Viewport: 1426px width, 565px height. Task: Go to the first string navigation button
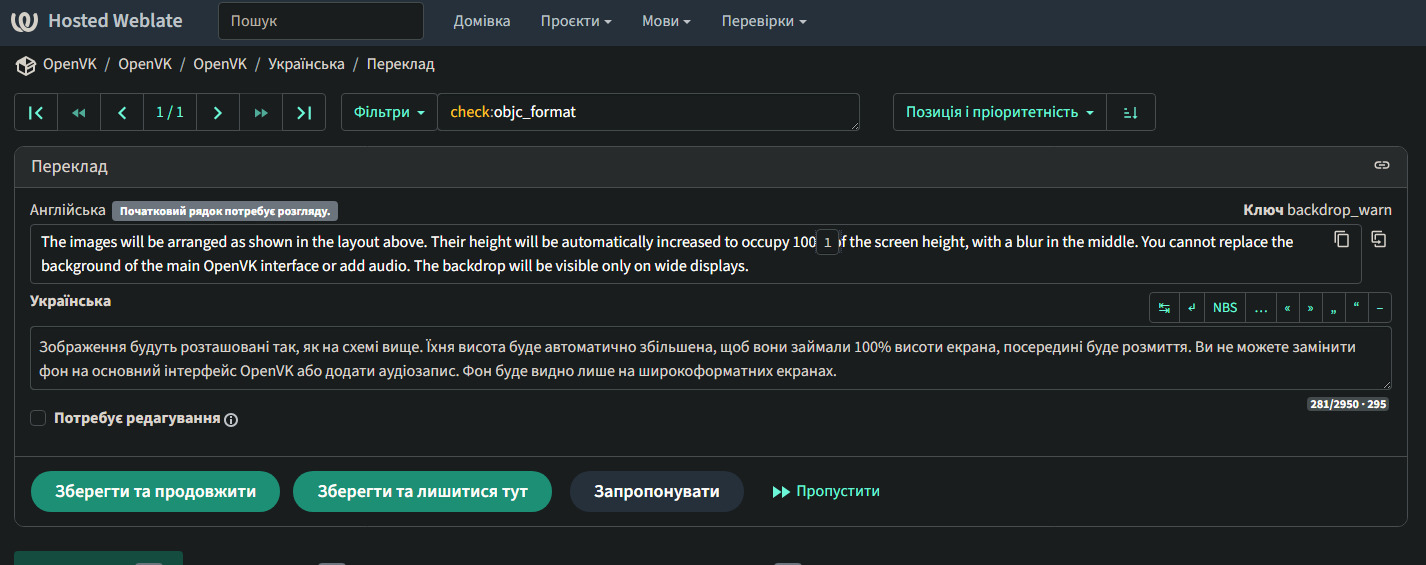(x=36, y=112)
